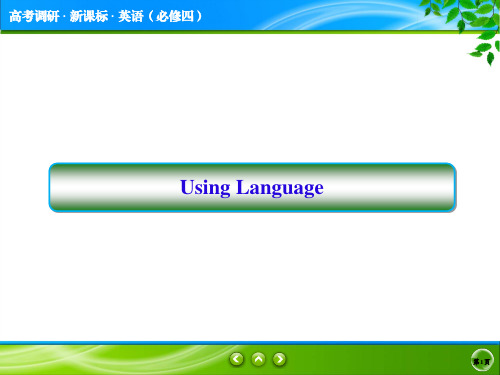Click the green gradient edge of the title banner
500x375 pixels.
[252, 206]
